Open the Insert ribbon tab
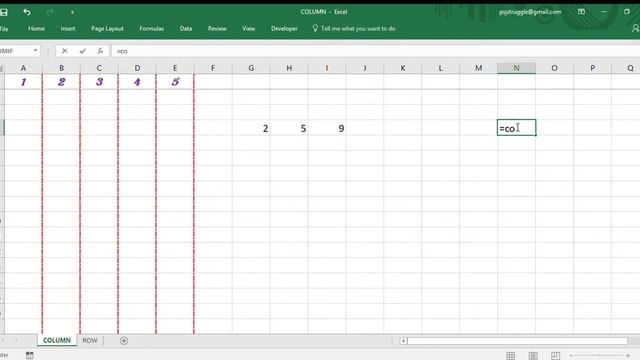This screenshot has height=360, width=640. [68, 29]
